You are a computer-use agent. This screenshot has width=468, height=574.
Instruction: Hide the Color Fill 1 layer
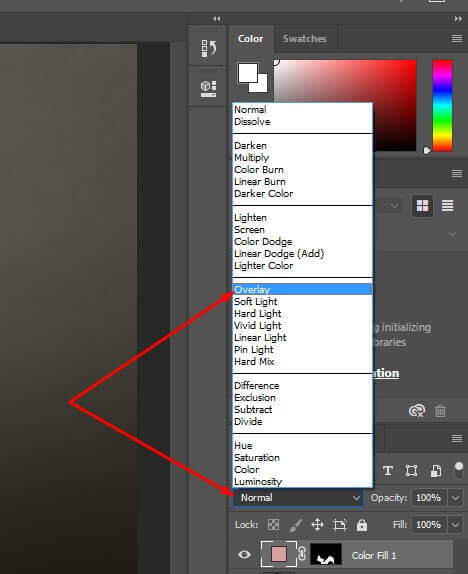click(244, 555)
